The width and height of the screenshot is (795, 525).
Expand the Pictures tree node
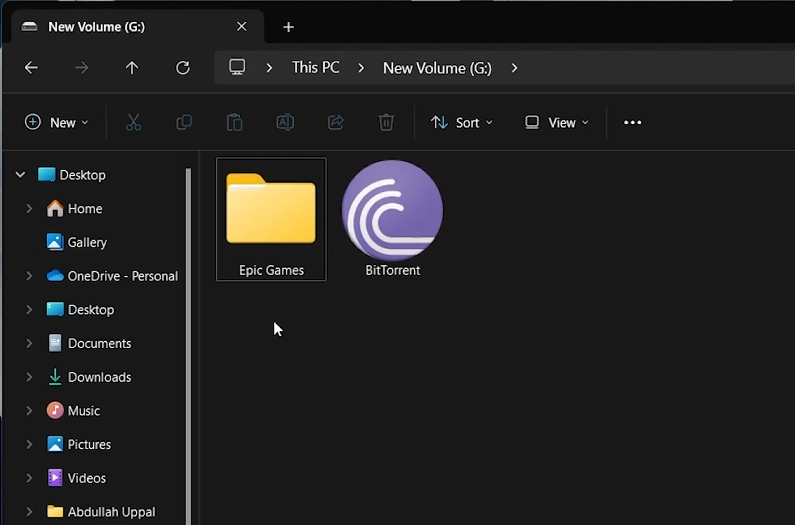[x=29, y=444]
